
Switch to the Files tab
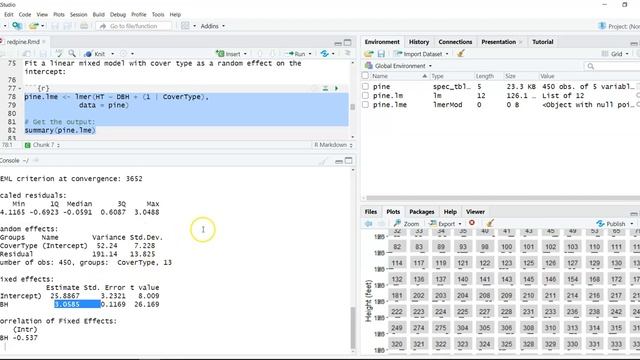coord(371,211)
